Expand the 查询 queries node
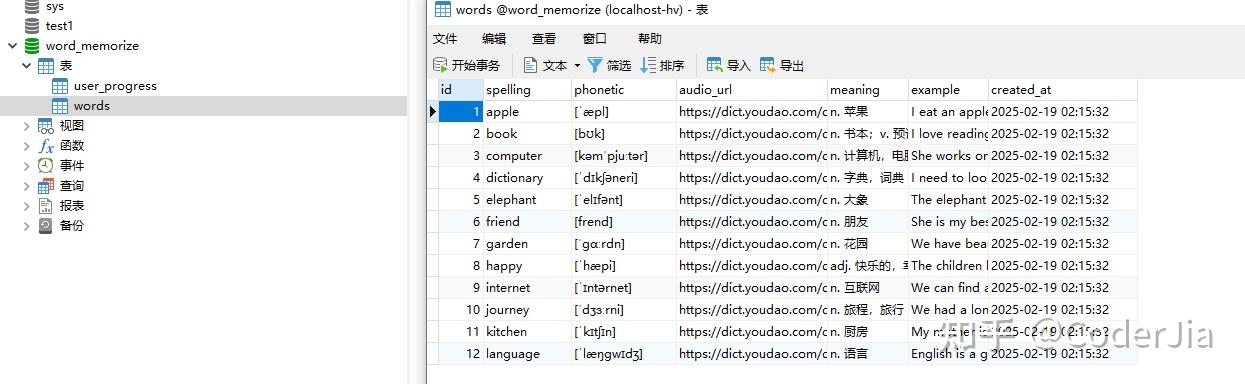1245x384 pixels. (27, 186)
